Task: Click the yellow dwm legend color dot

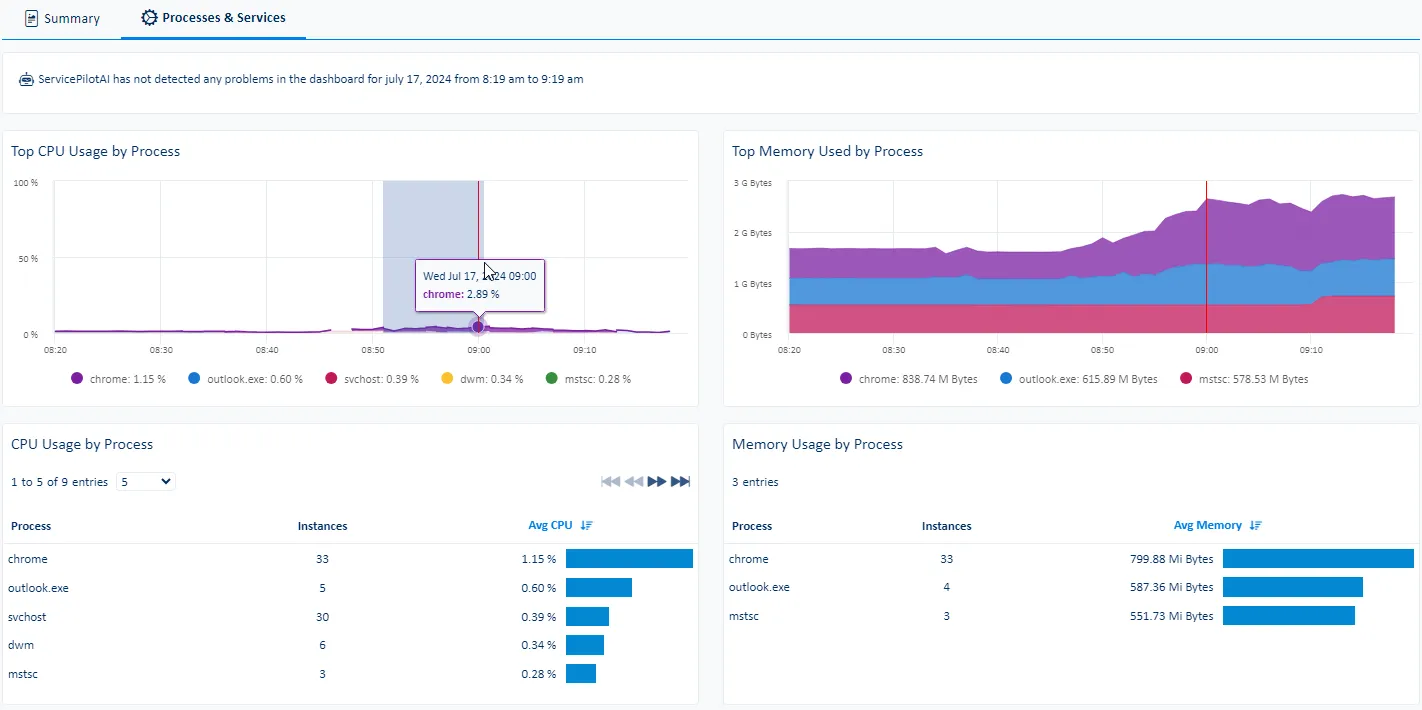Action: coord(448,379)
